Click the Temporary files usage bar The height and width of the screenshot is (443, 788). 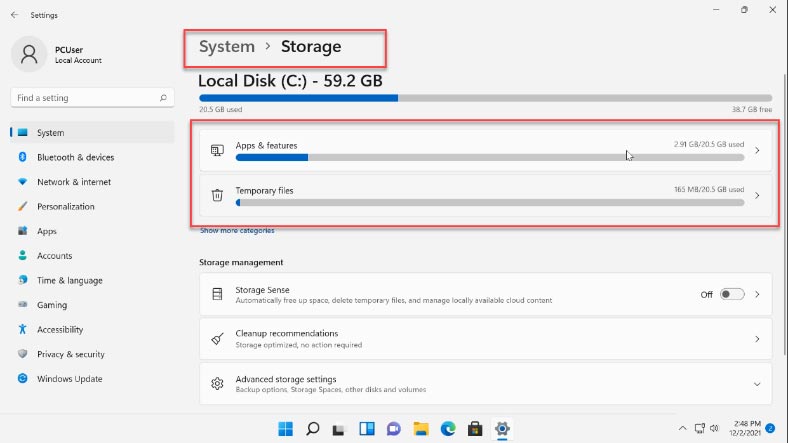490,202
